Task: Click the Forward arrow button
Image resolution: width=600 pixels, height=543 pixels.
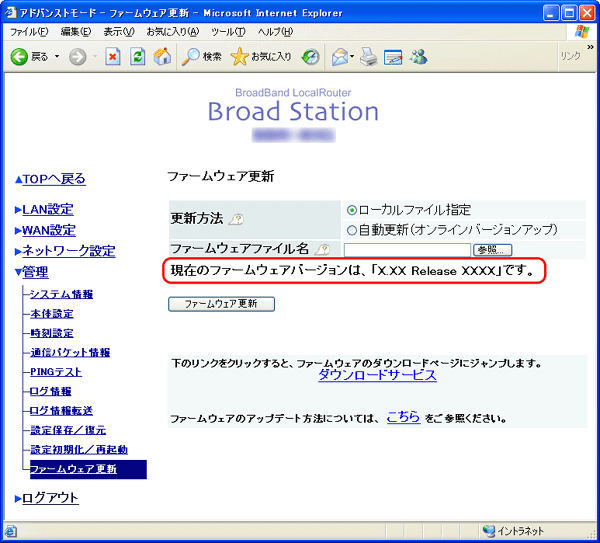Action: (78, 57)
